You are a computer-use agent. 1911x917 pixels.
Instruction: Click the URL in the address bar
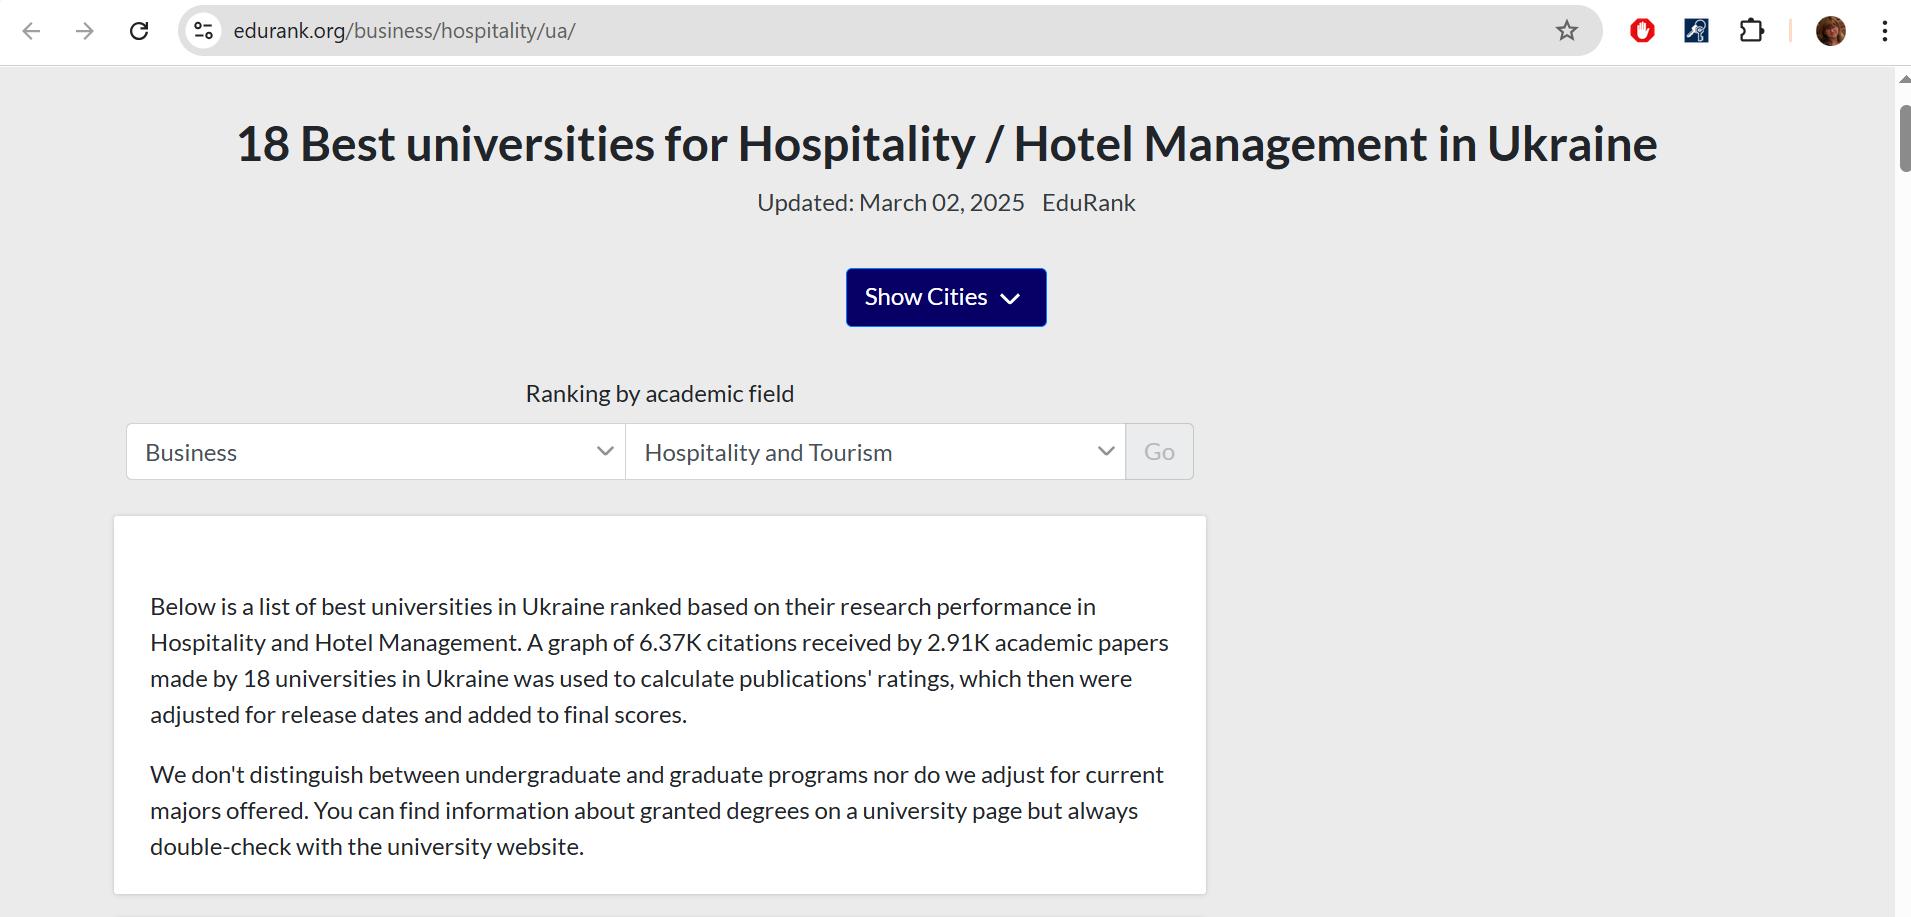click(x=404, y=31)
